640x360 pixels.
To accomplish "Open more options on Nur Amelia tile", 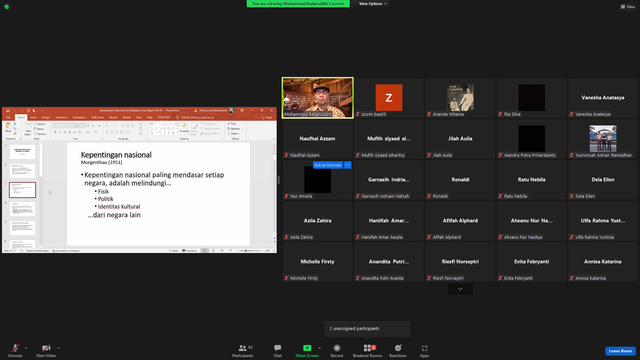I will pyautogui.click(x=348, y=165).
